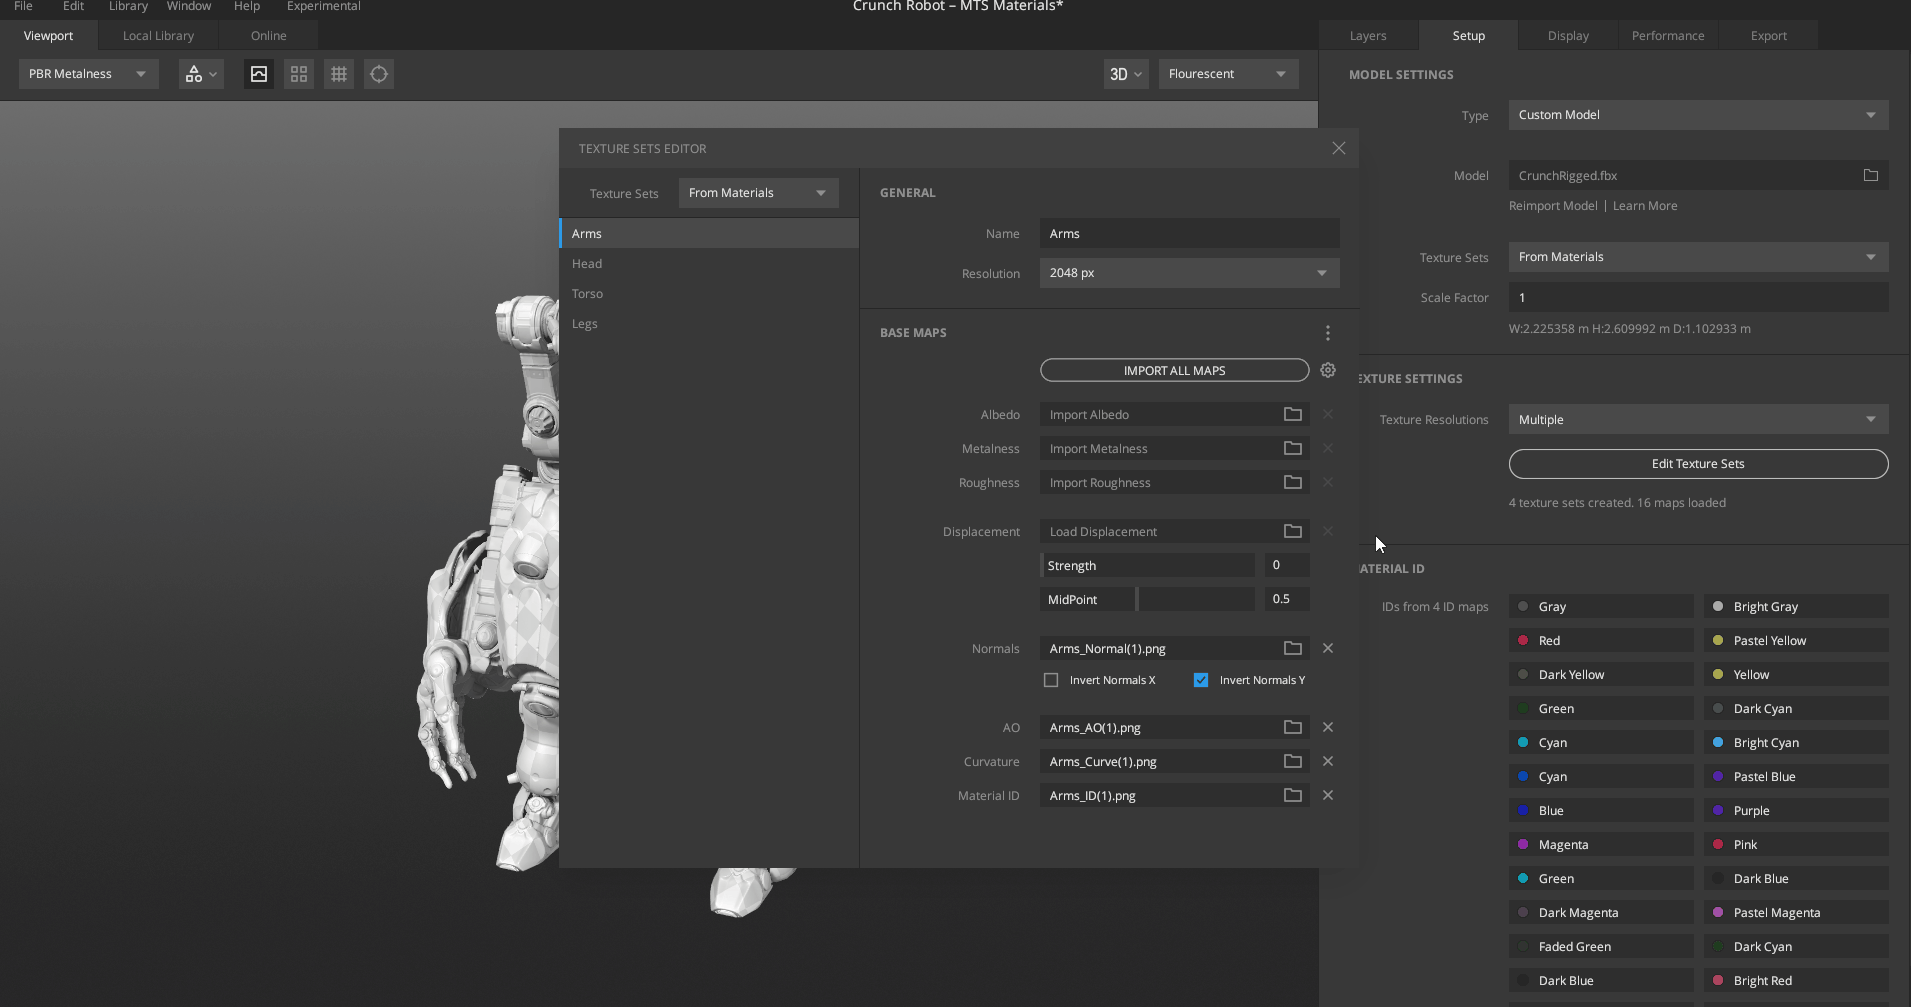Click the Displacement Strength slider

tap(1147, 565)
